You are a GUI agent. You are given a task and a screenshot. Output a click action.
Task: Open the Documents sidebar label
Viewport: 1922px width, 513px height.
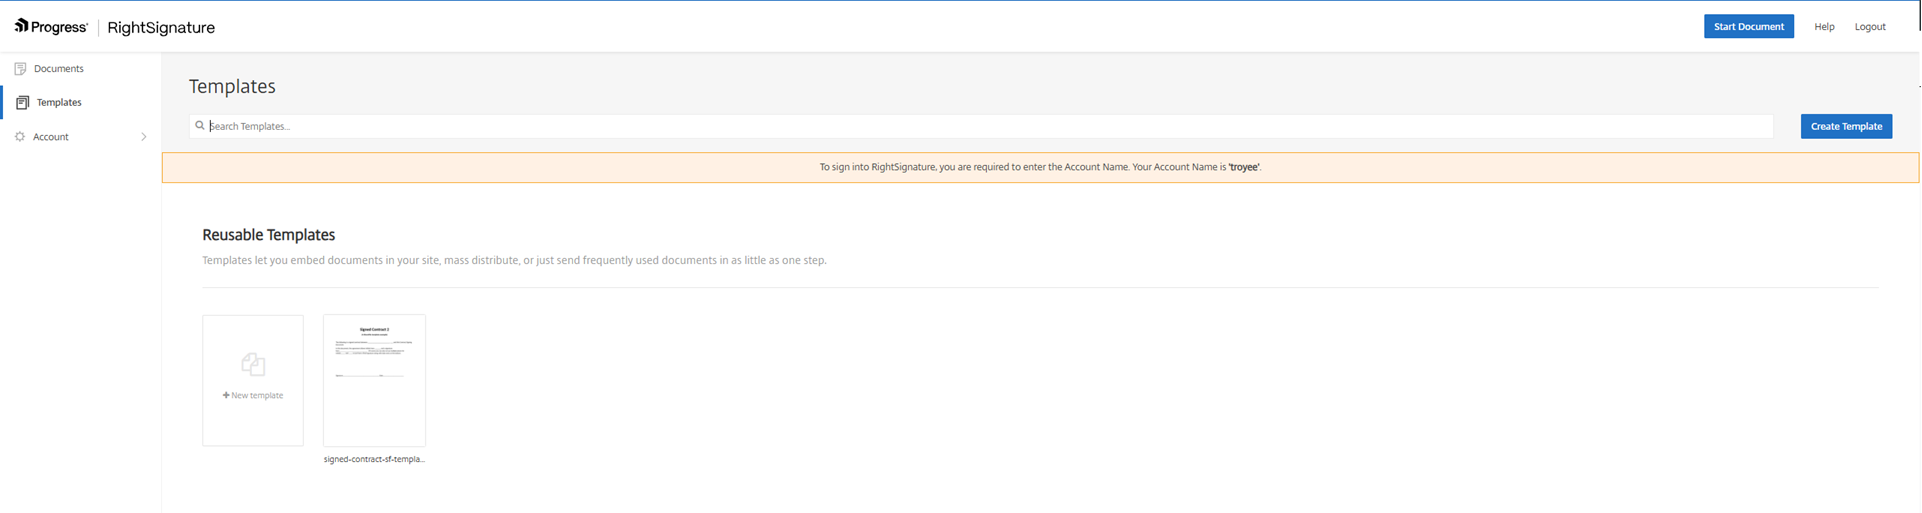58,69
